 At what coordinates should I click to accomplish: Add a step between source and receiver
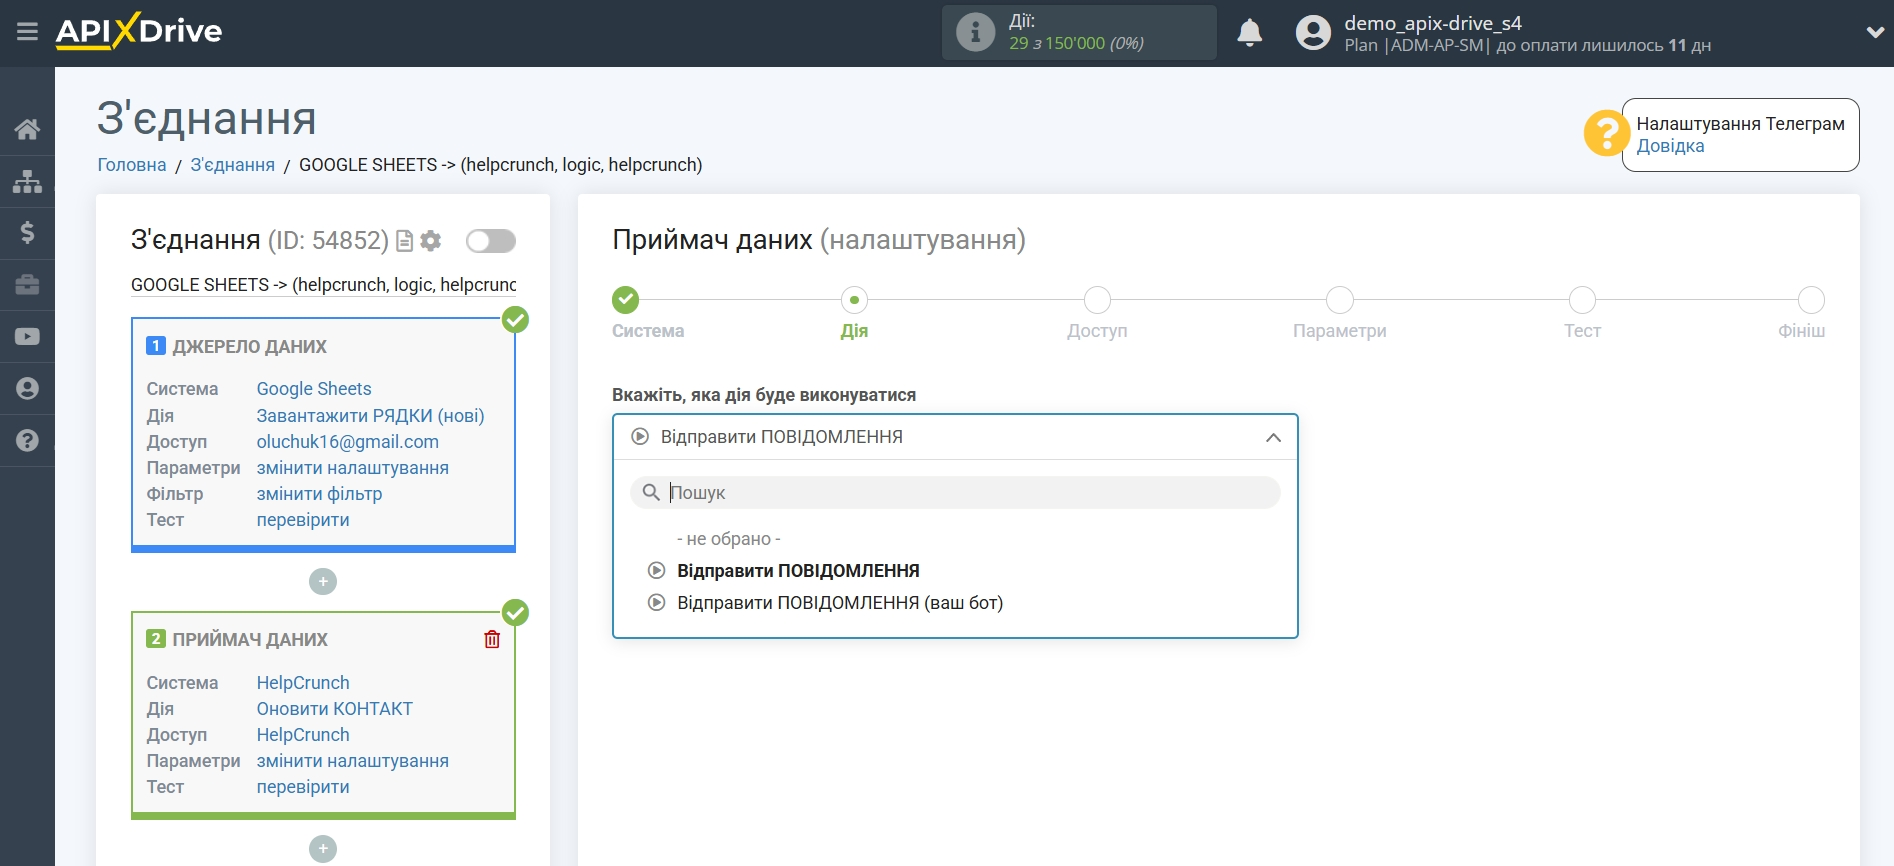323,582
